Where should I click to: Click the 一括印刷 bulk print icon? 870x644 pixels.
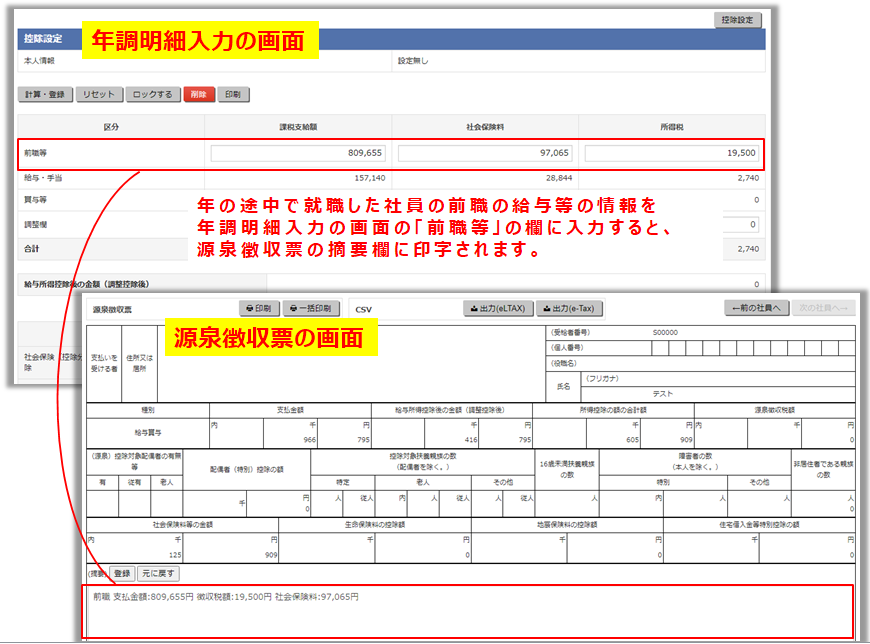293,306
